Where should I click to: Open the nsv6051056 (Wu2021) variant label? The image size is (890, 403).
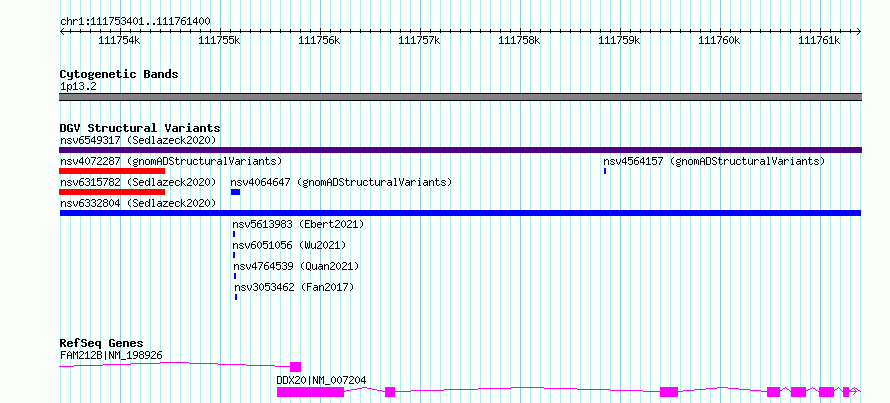point(289,245)
